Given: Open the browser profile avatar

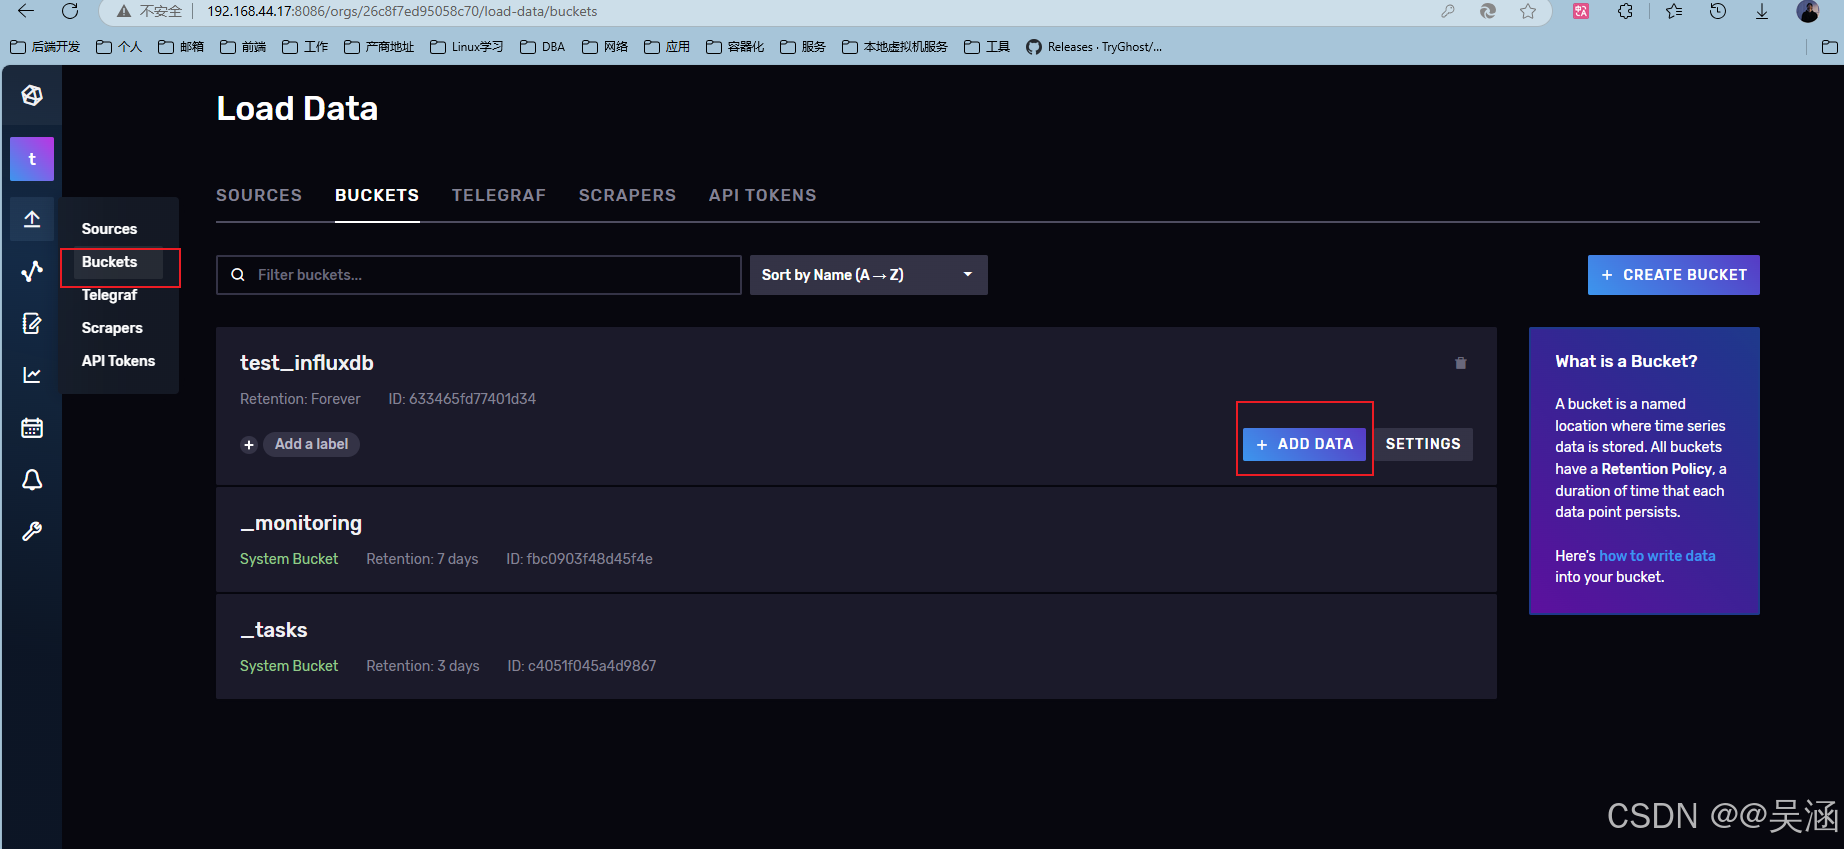Looking at the screenshot, I should tap(1808, 11).
